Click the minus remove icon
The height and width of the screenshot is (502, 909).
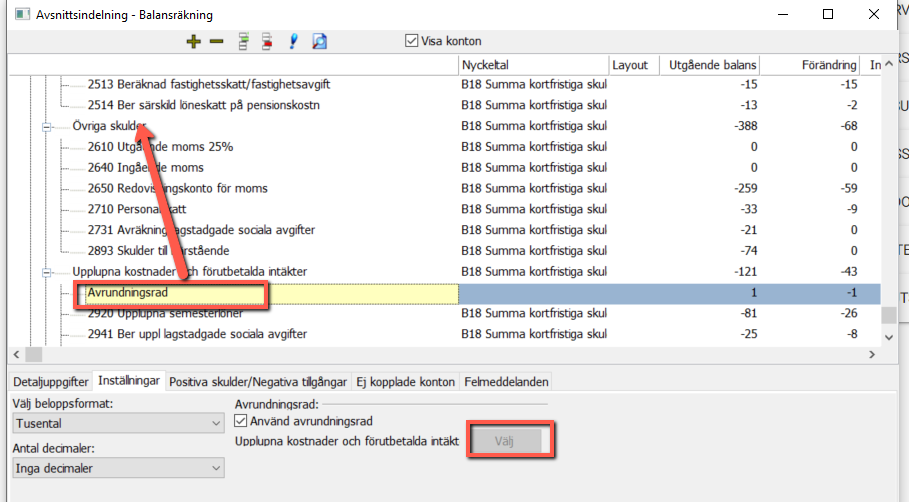point(216,41)
